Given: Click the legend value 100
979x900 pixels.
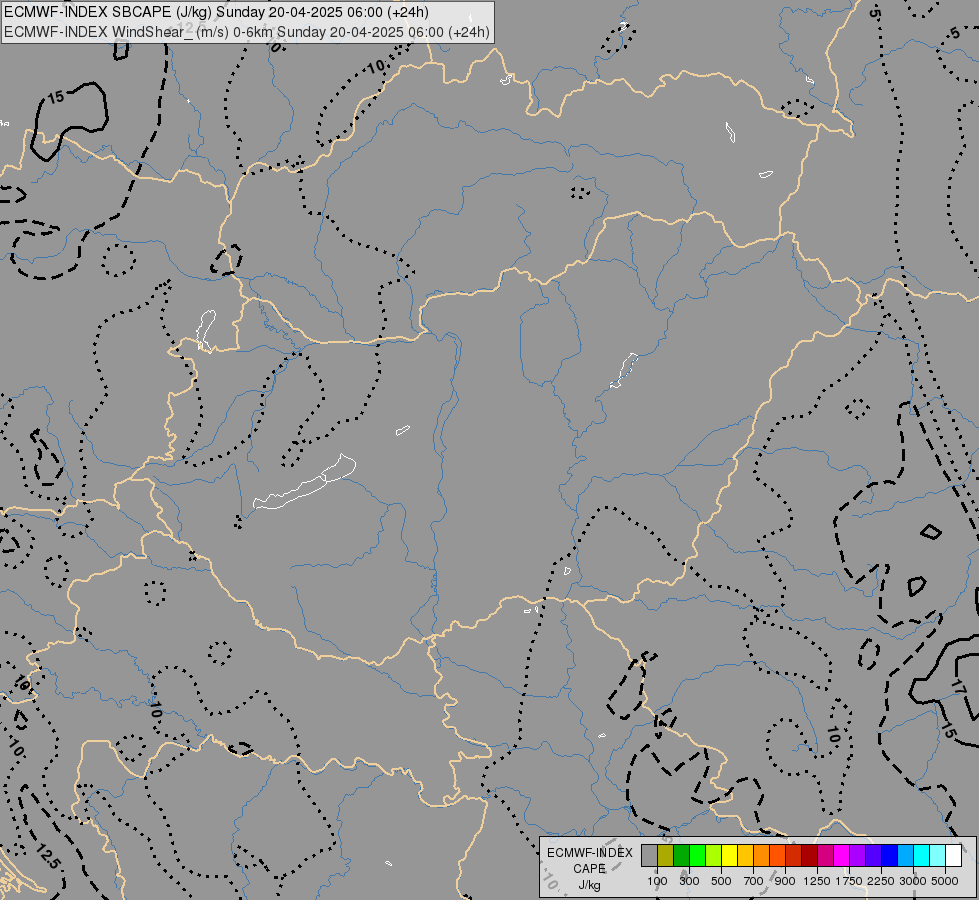Looking at the screenshot, I should [x=657, y=881].
